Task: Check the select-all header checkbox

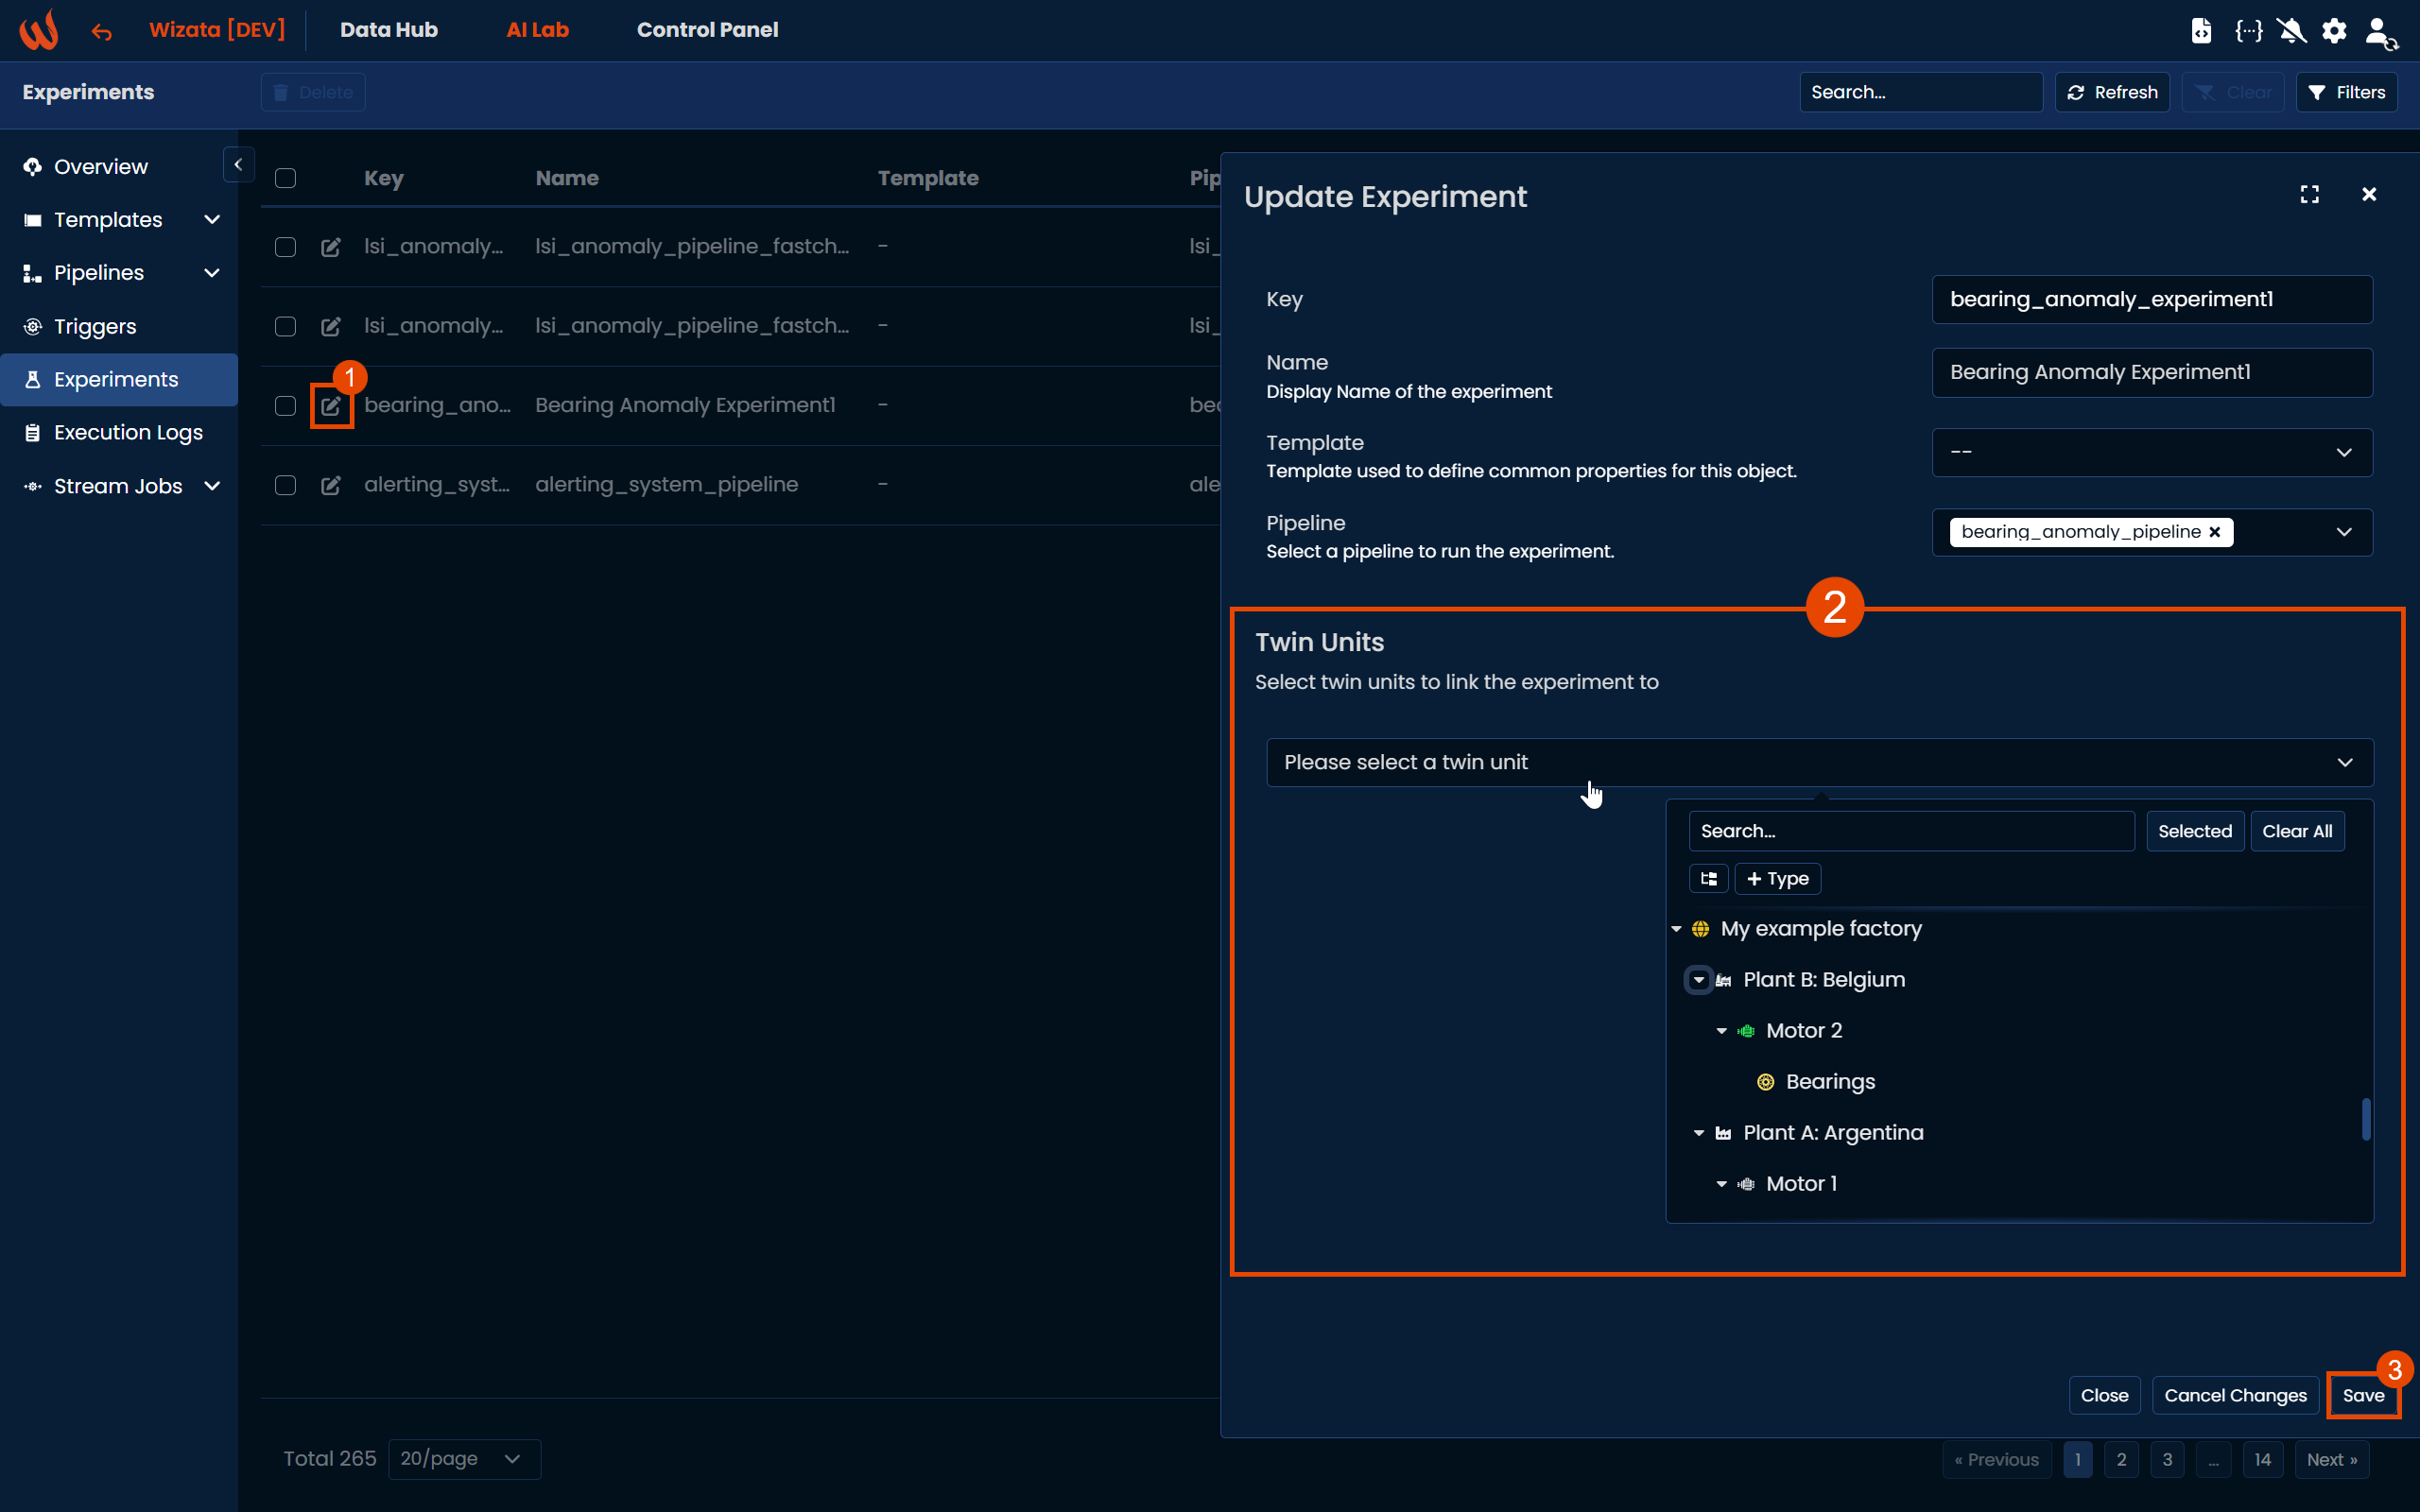Action: coord(286,179)
